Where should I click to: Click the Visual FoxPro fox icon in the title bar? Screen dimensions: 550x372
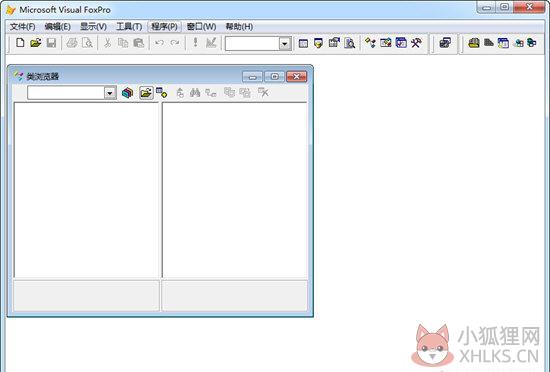click(x=11, y=9)
